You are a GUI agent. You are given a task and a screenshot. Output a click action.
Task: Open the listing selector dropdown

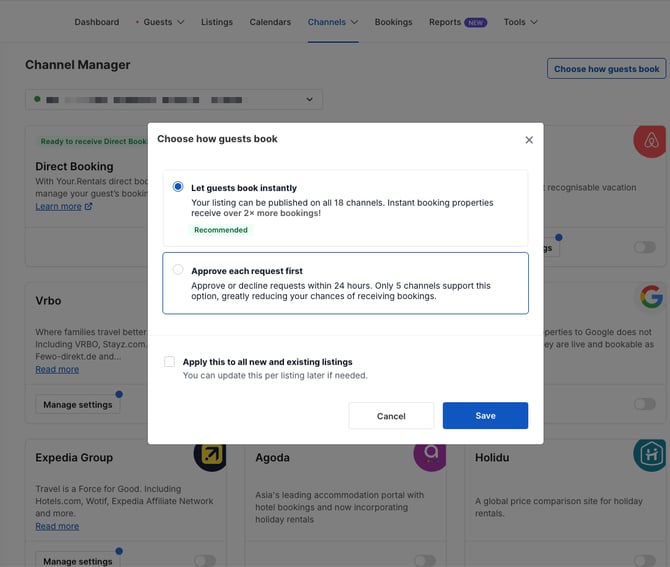tap(174, 100)
